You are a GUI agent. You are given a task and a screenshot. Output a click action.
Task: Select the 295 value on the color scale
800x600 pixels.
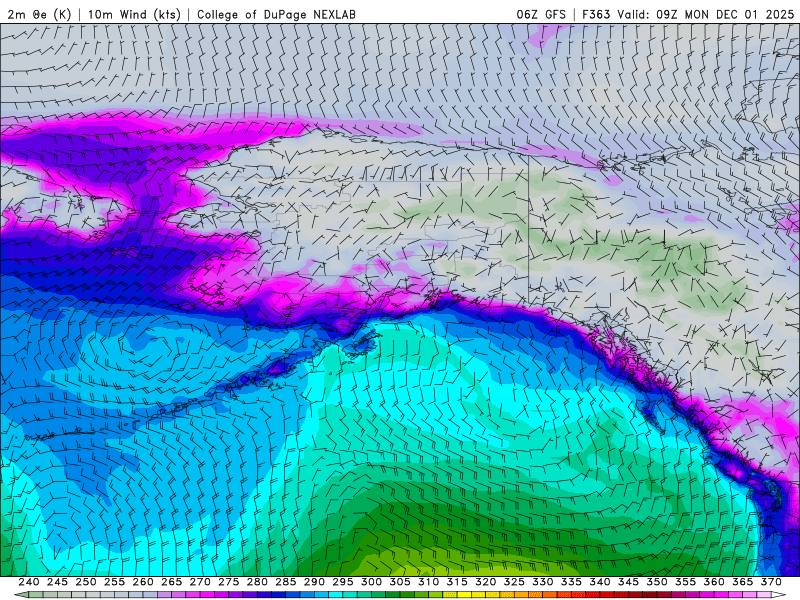tap(343, 582)
